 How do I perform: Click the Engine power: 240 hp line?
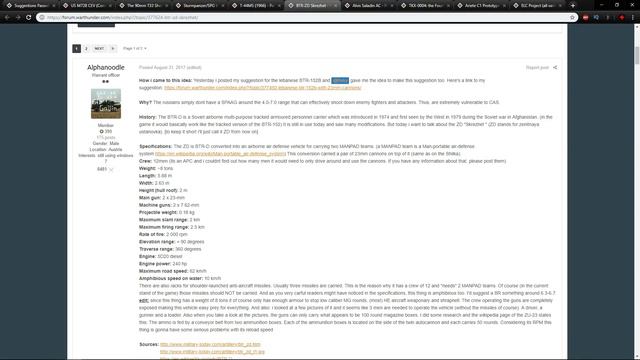tap(163, 264)
